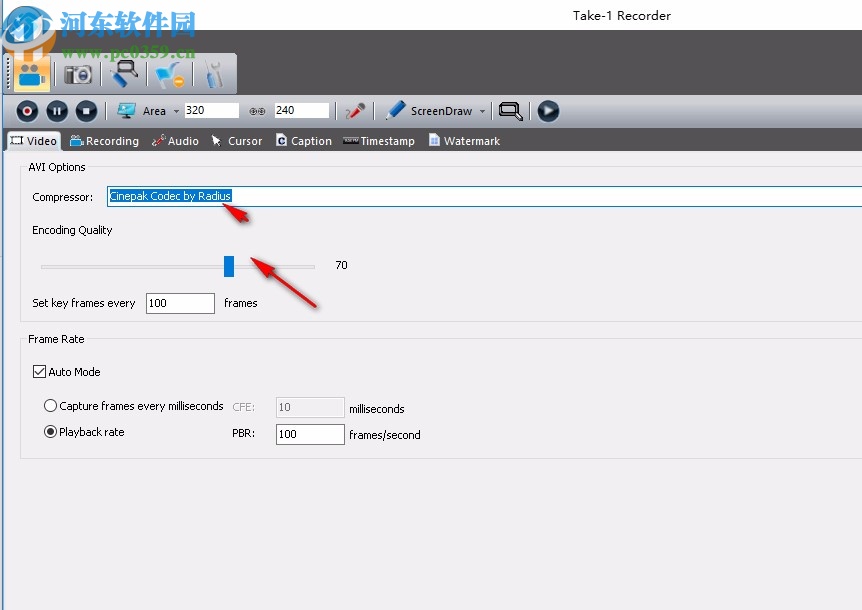
Task: Open the magnifier viewer tool icon
Action: click(x=124, y=74)
